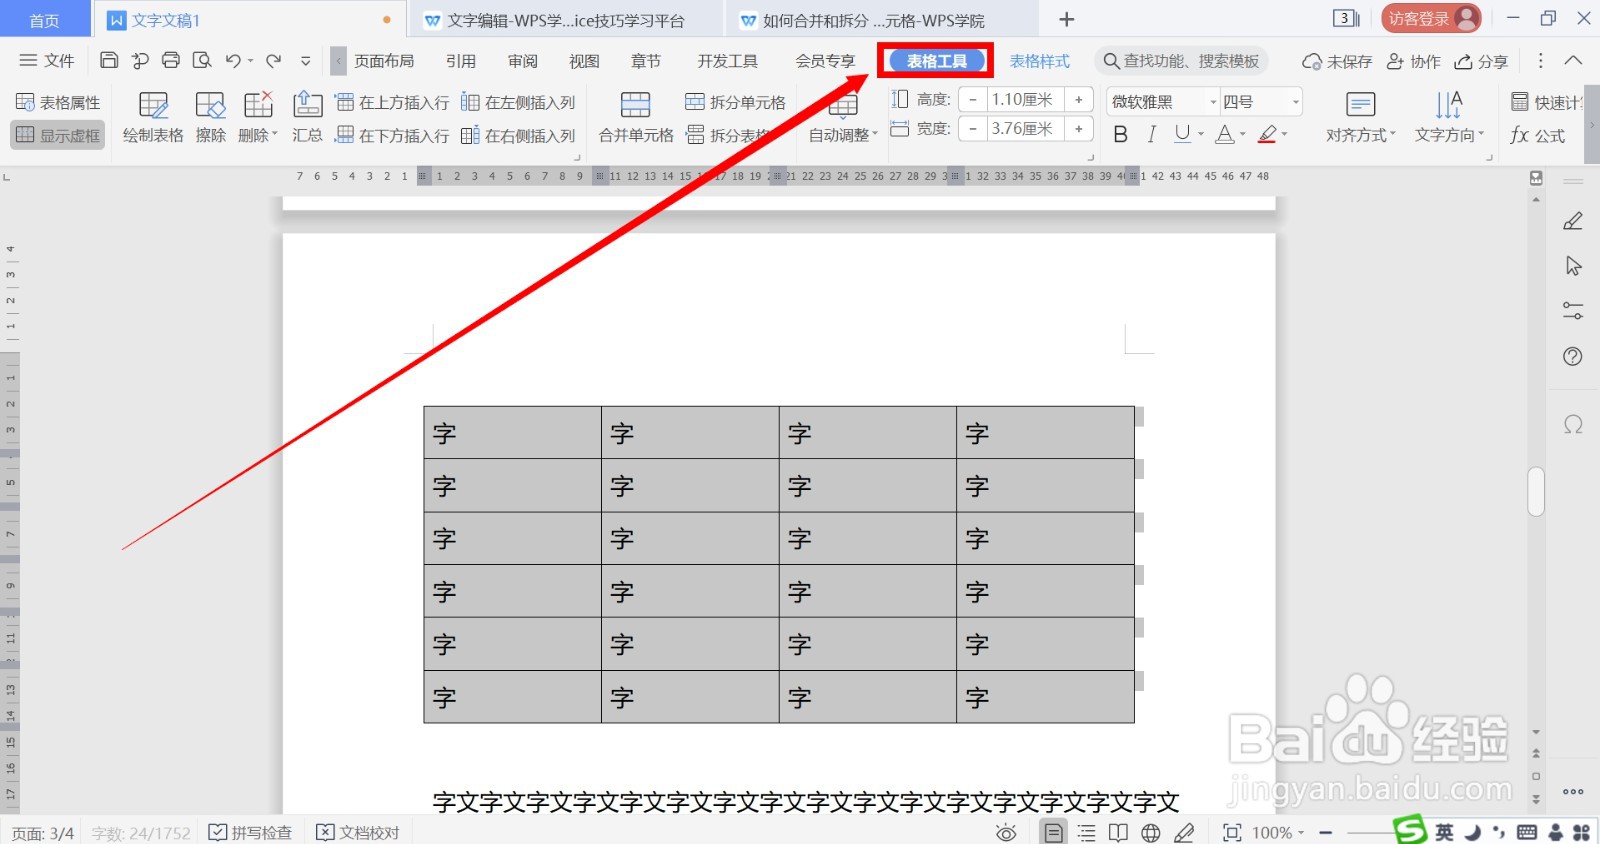Insert column to the left (在左侧插入列)
Viewport: 1600px width, 844px height.
(x=518, y=103)
